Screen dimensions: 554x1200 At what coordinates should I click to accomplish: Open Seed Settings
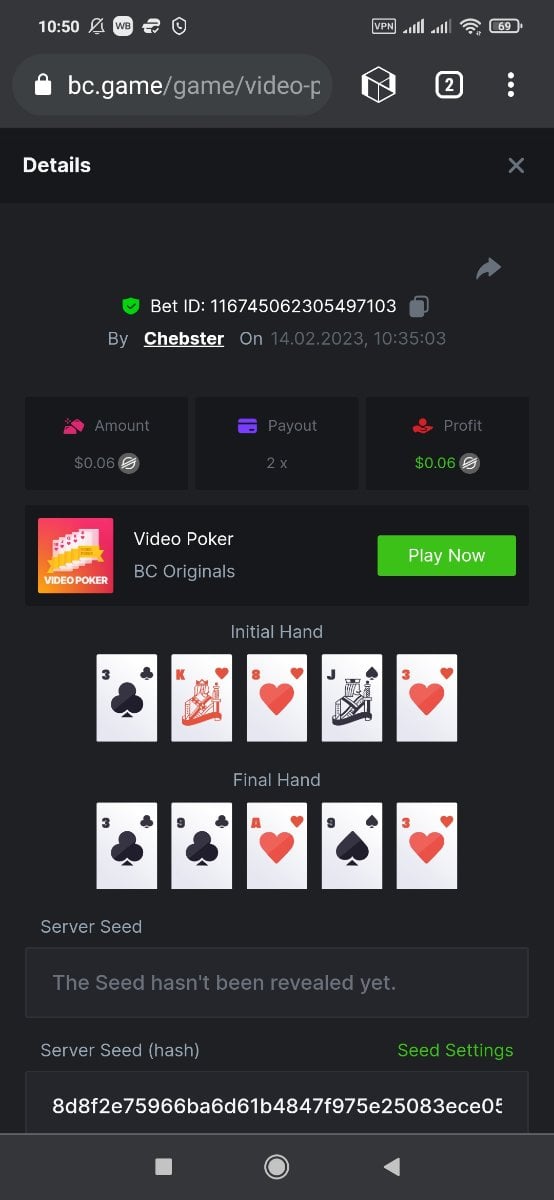coord(455,1050)
